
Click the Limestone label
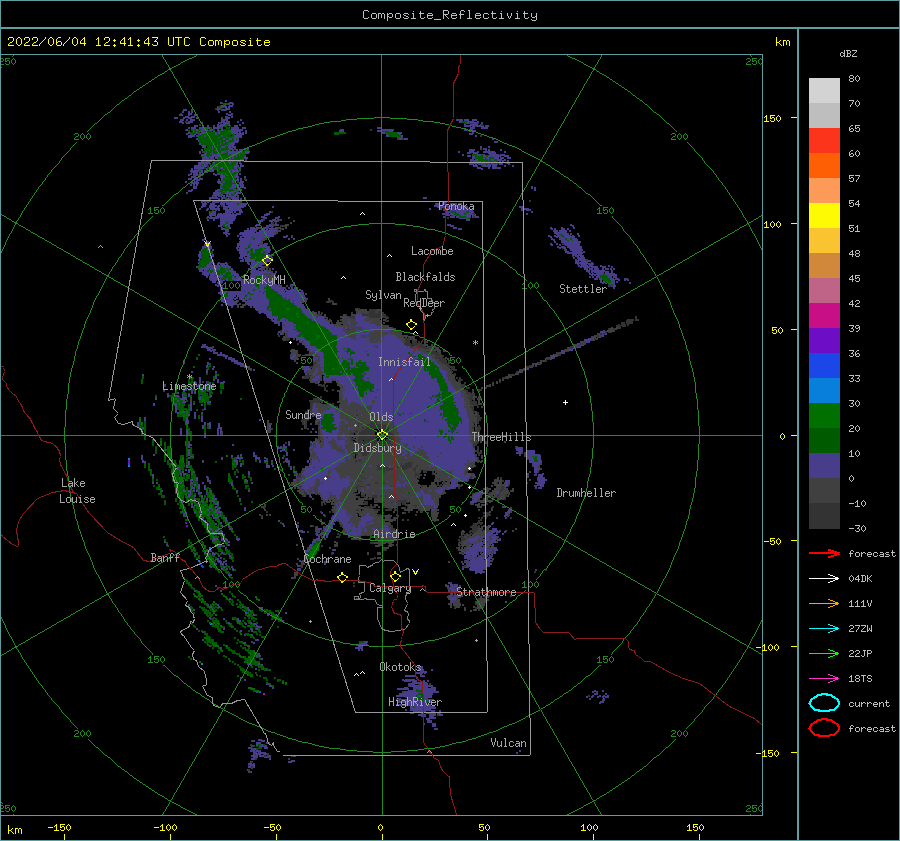[x=189, y=386]
